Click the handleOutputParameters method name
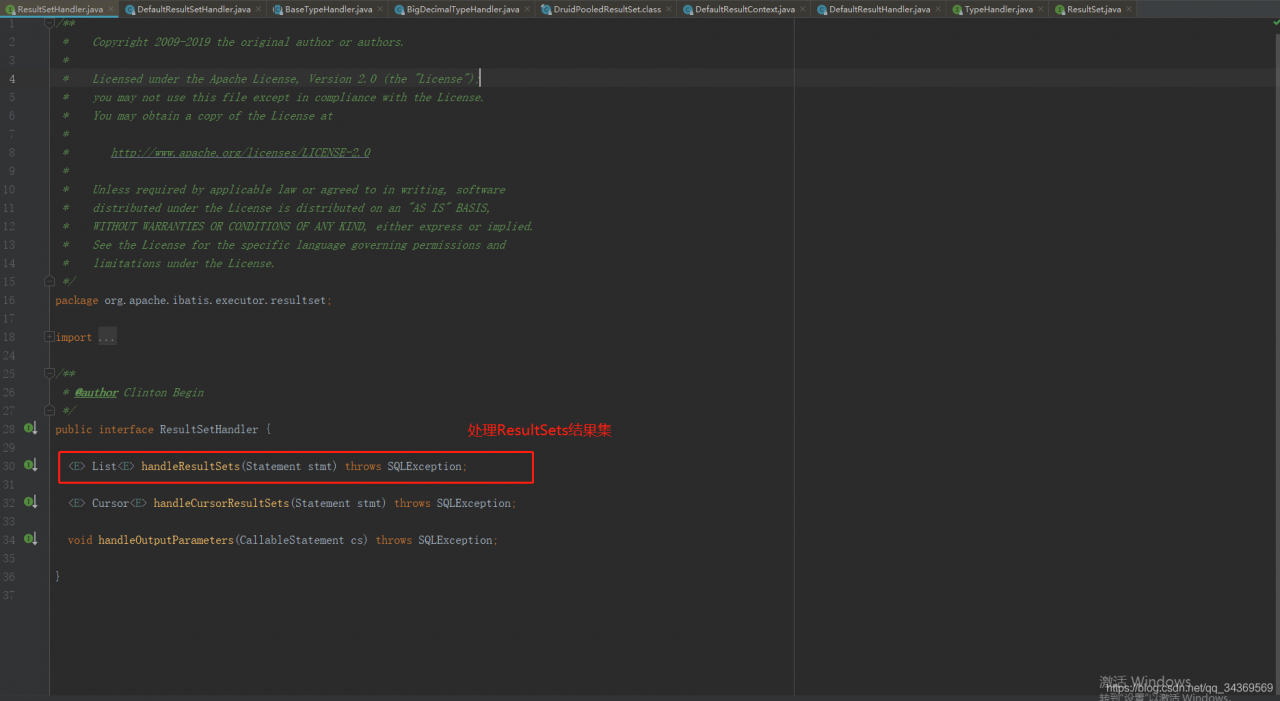This screenshot has width=1280, height=701. [166, 540]
